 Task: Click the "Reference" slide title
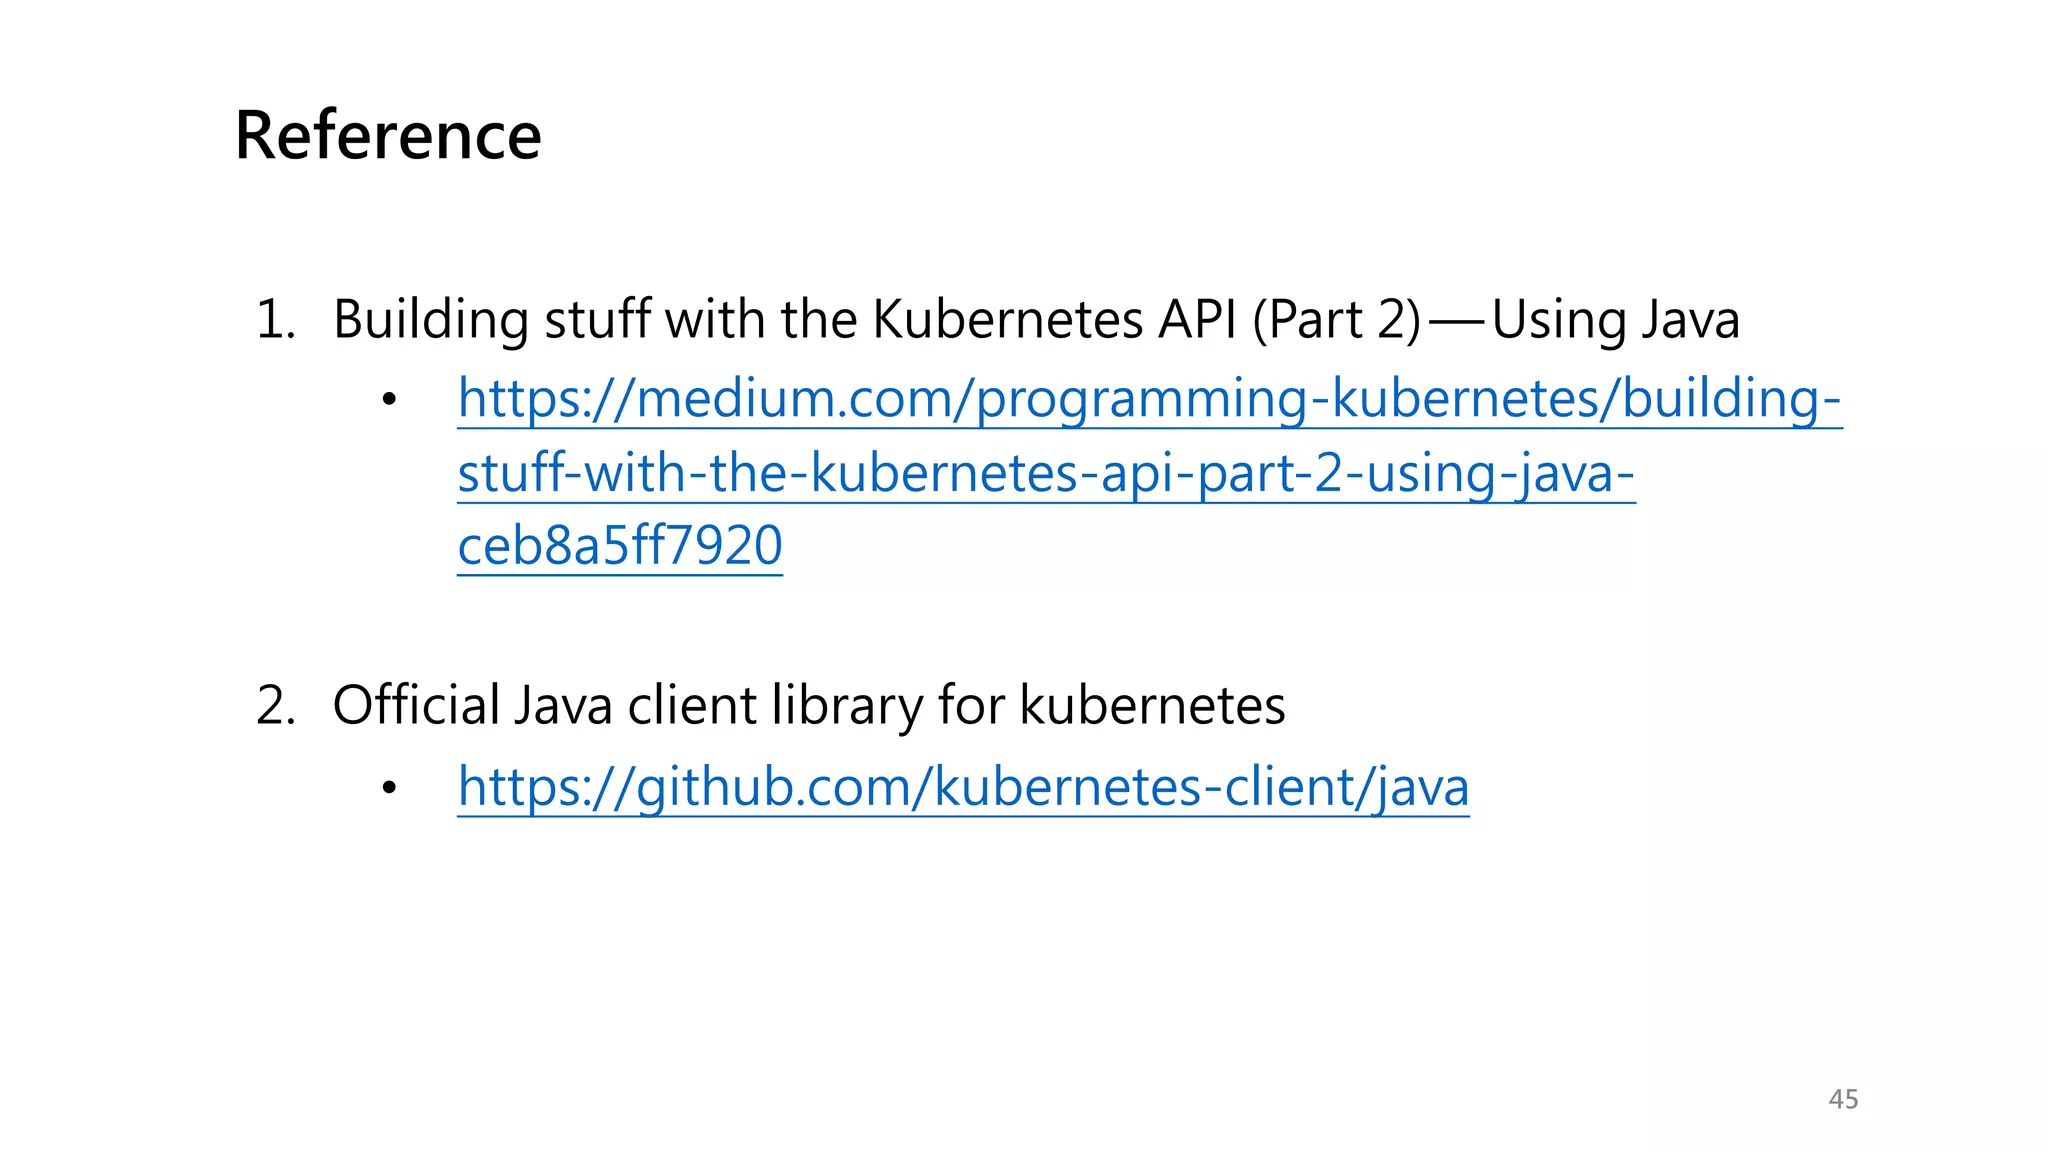pyautogui.click(x=388, y=135)
